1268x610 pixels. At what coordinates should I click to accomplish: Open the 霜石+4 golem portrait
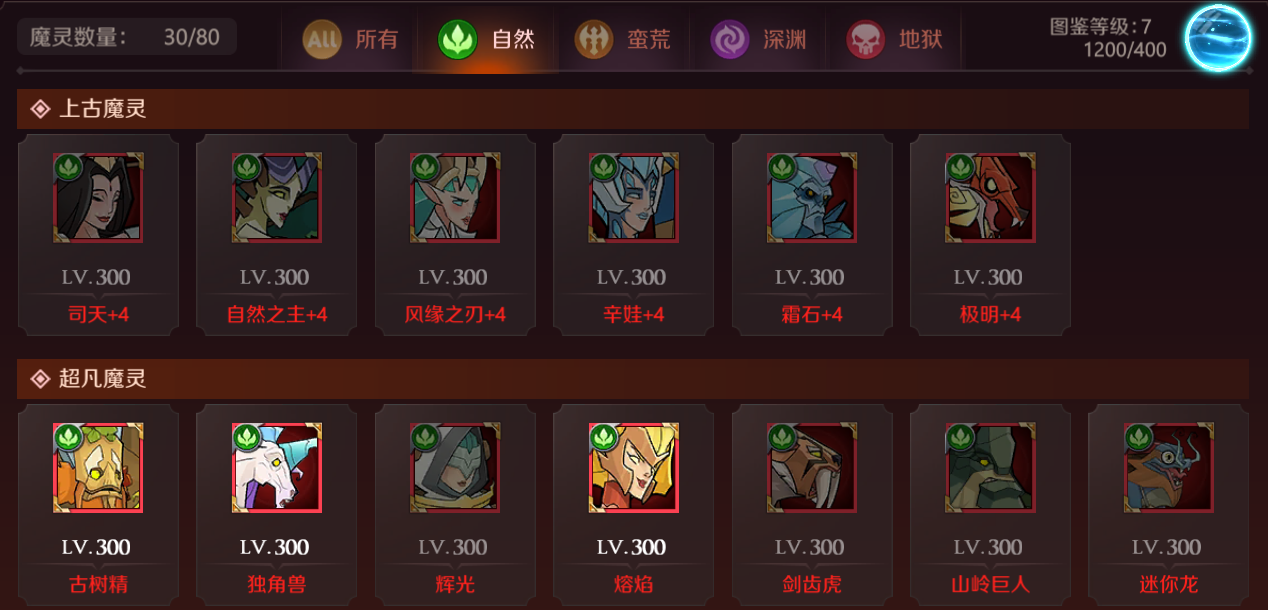pos(812,197)
